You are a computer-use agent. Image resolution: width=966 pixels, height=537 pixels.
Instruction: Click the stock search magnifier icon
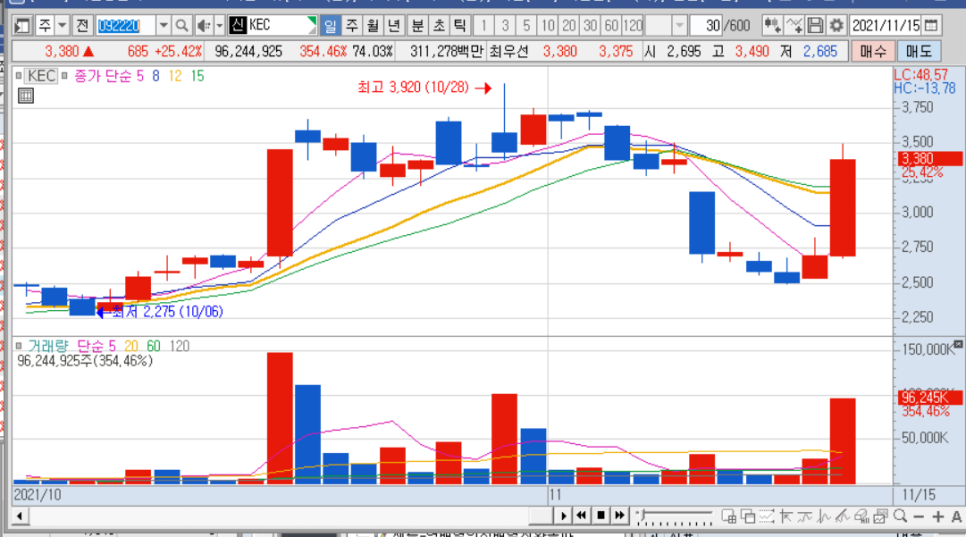coord(182,26)
